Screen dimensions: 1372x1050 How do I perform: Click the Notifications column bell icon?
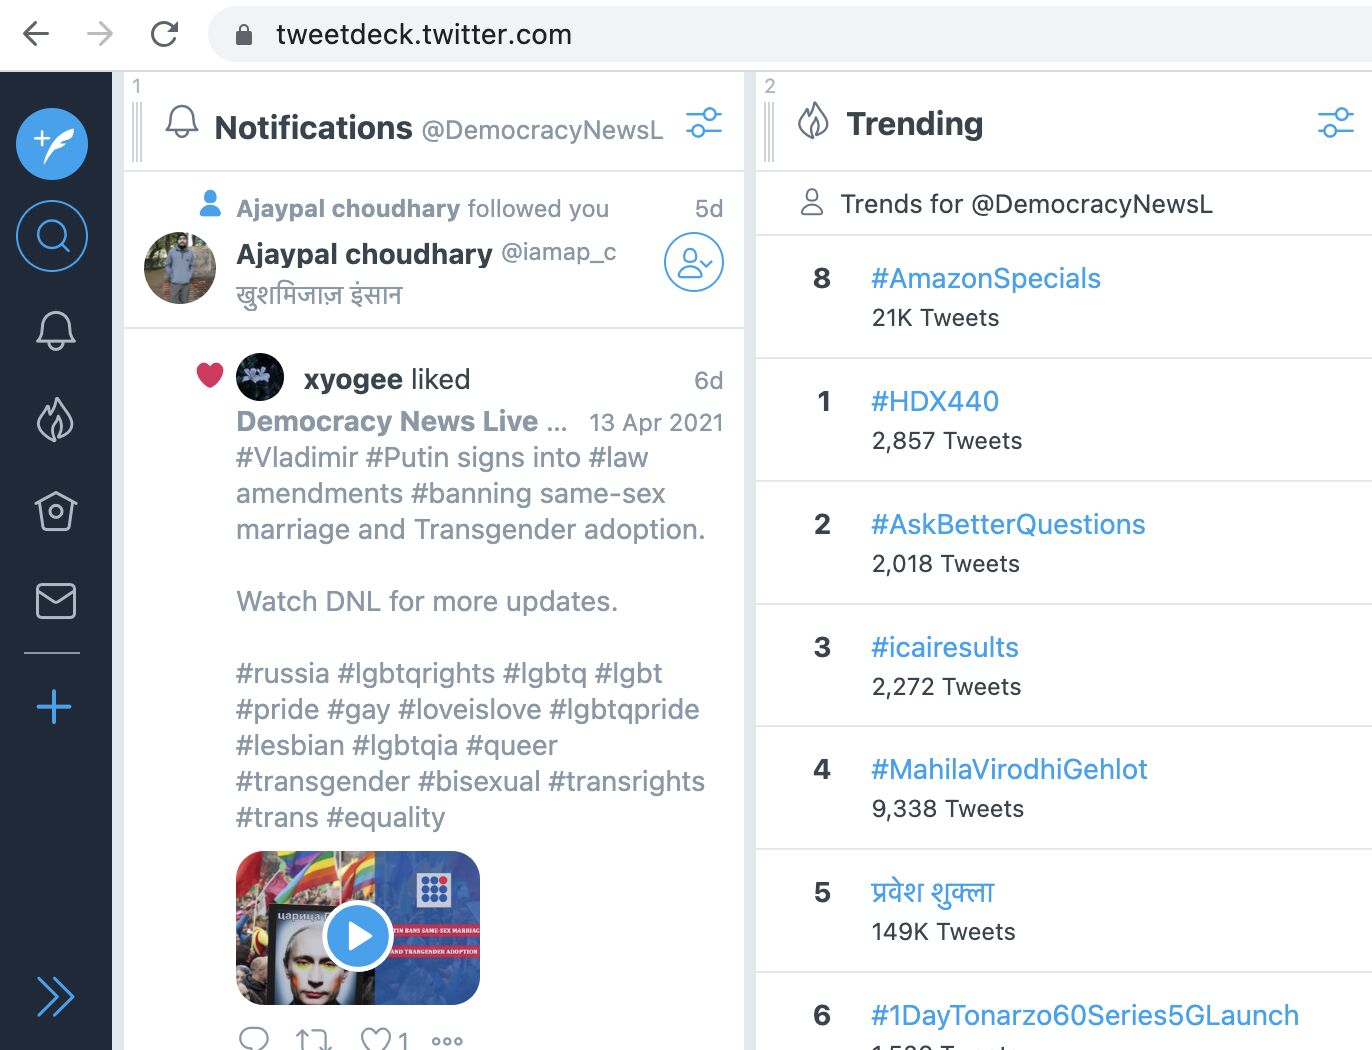(182, 123)
